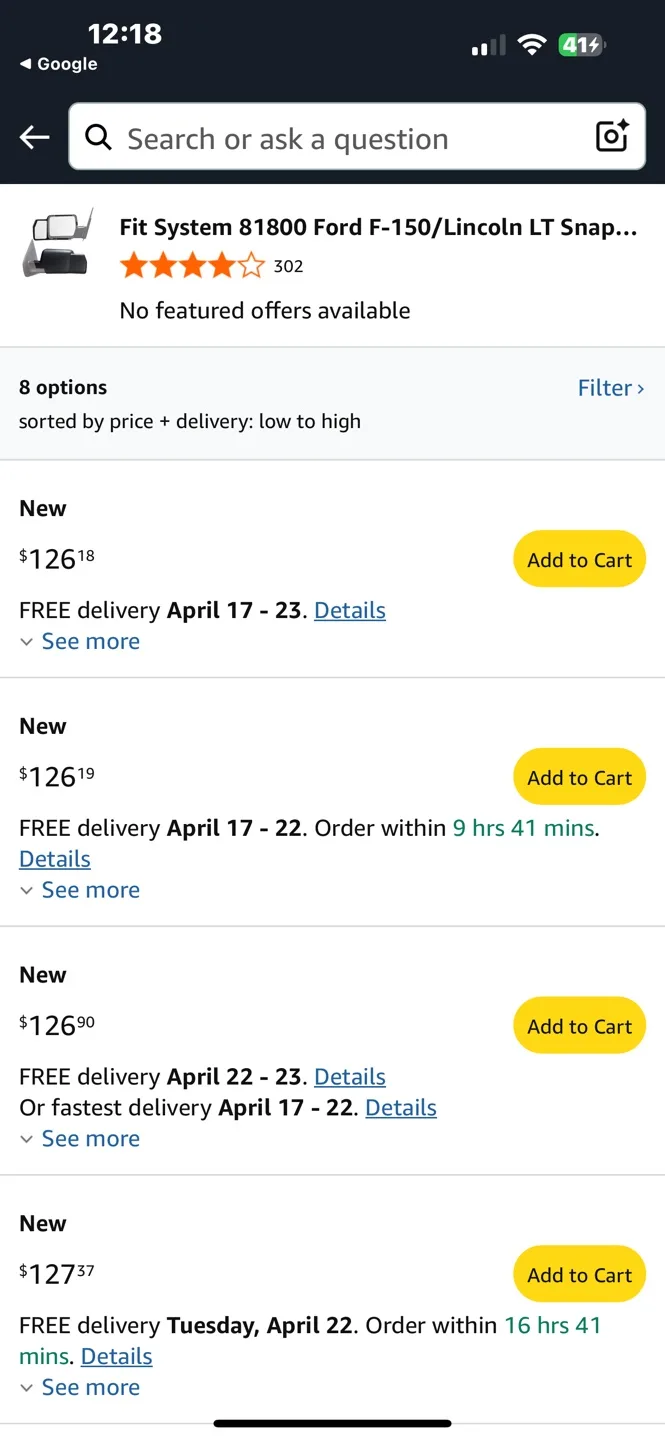Add the $126.90 offer to cart
Image resolution: width=665 pixels, height=1440 pixels.
579,1026
